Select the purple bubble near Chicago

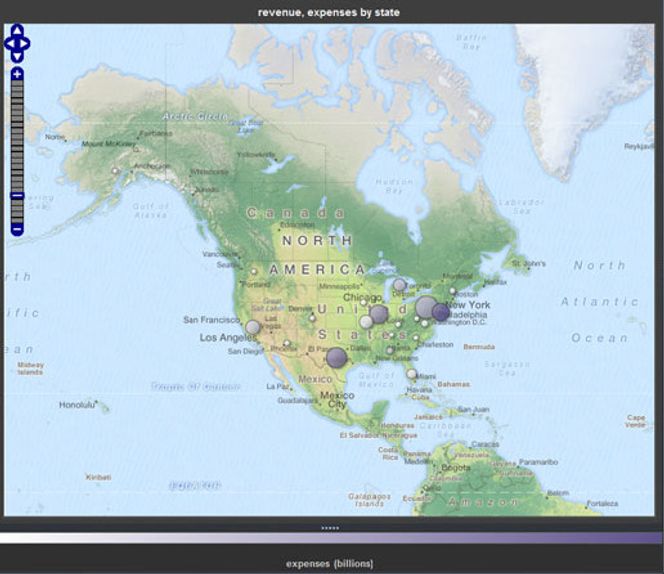tap(379, 314)
